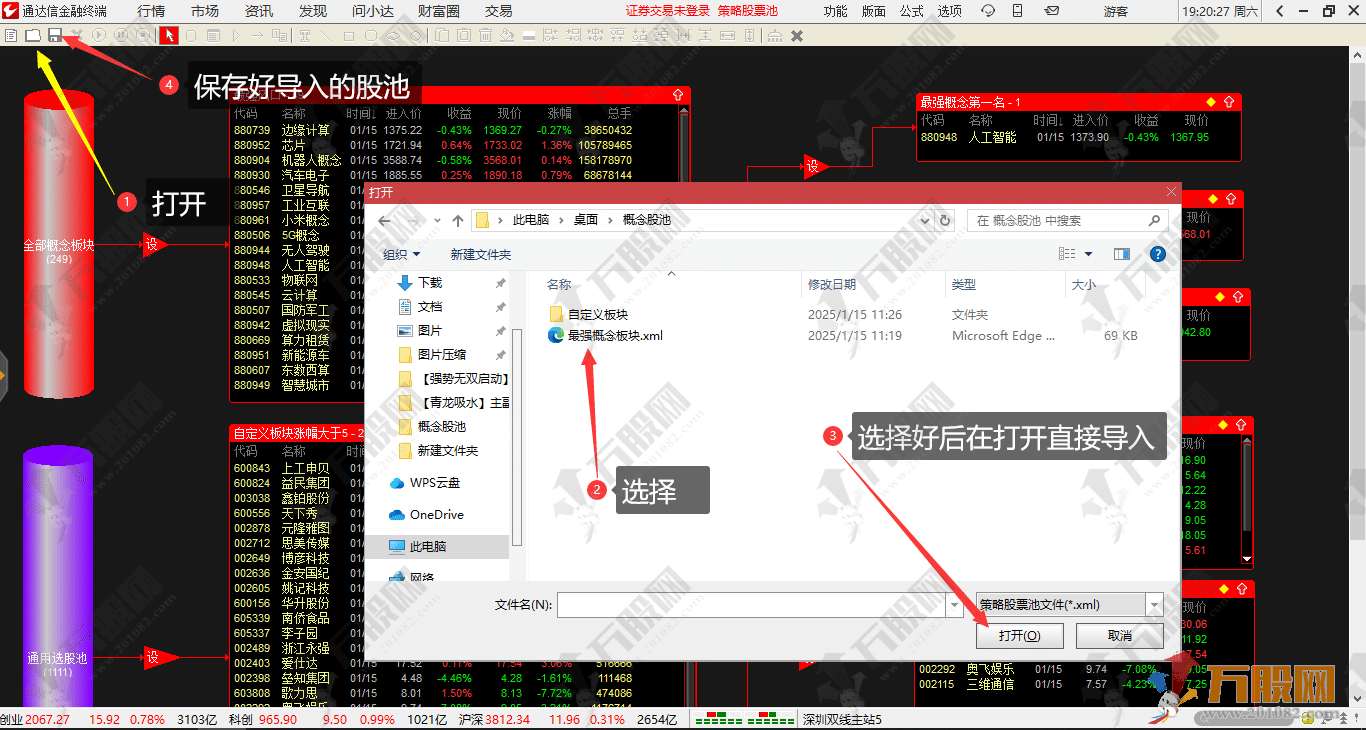This screenshot has width=1366, height=730.
Task: Open the 公式 menu
Action: pos(911,11)
